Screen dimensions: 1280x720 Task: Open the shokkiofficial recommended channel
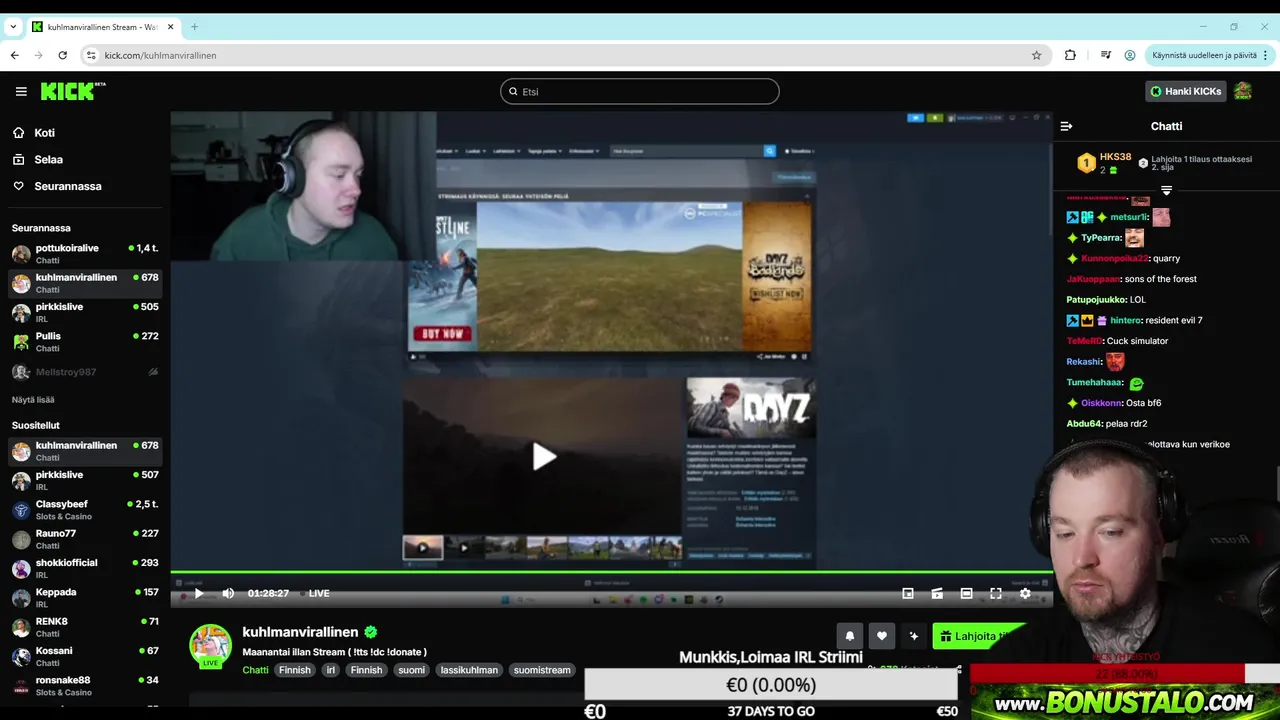click(x=86, y=568)
